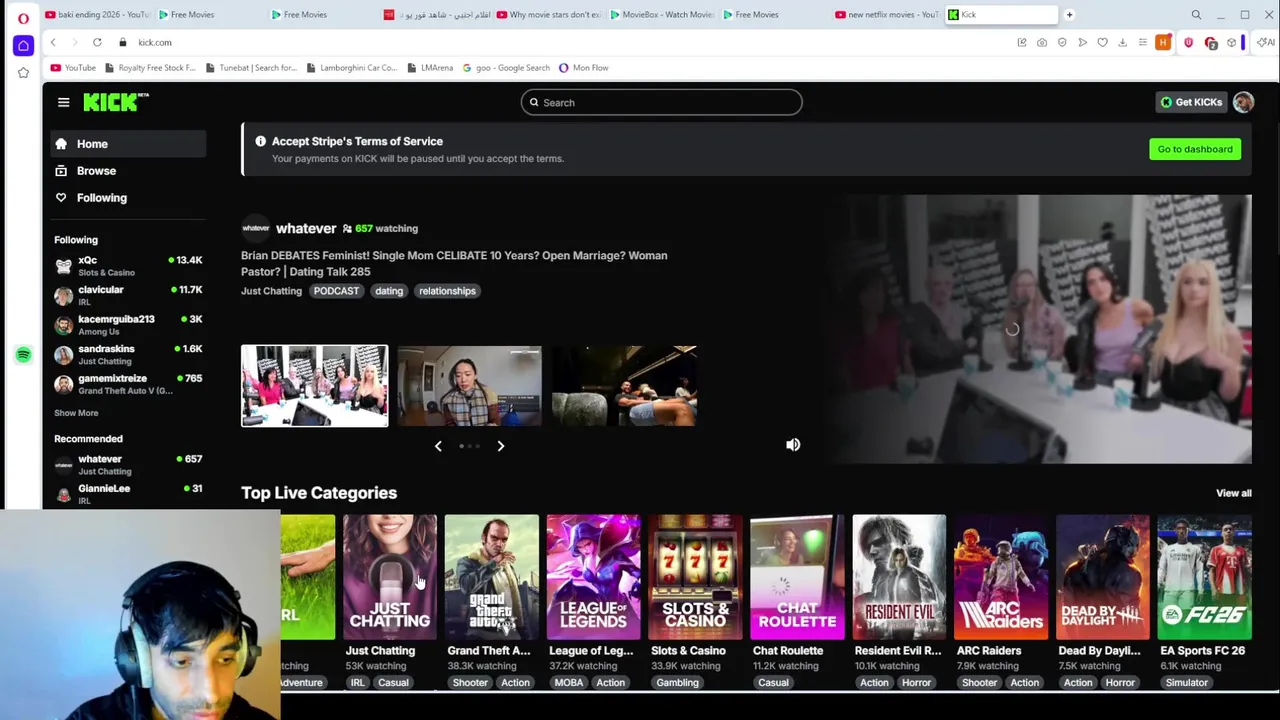This screenshot has width=1280, height=720.
Task: Open Slots & Casino category card
Action: [x=695, y=577]
